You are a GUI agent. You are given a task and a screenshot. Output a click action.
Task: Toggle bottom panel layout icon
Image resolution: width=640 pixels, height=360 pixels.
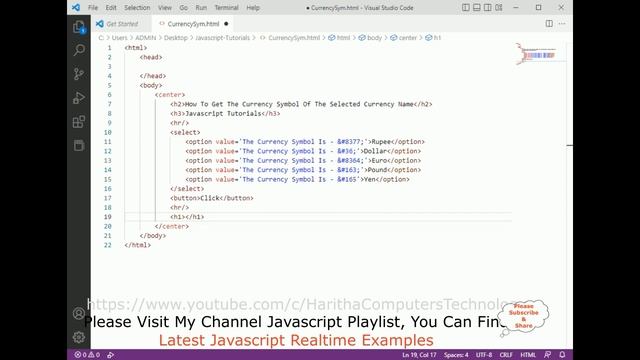(x=476, y=7)
